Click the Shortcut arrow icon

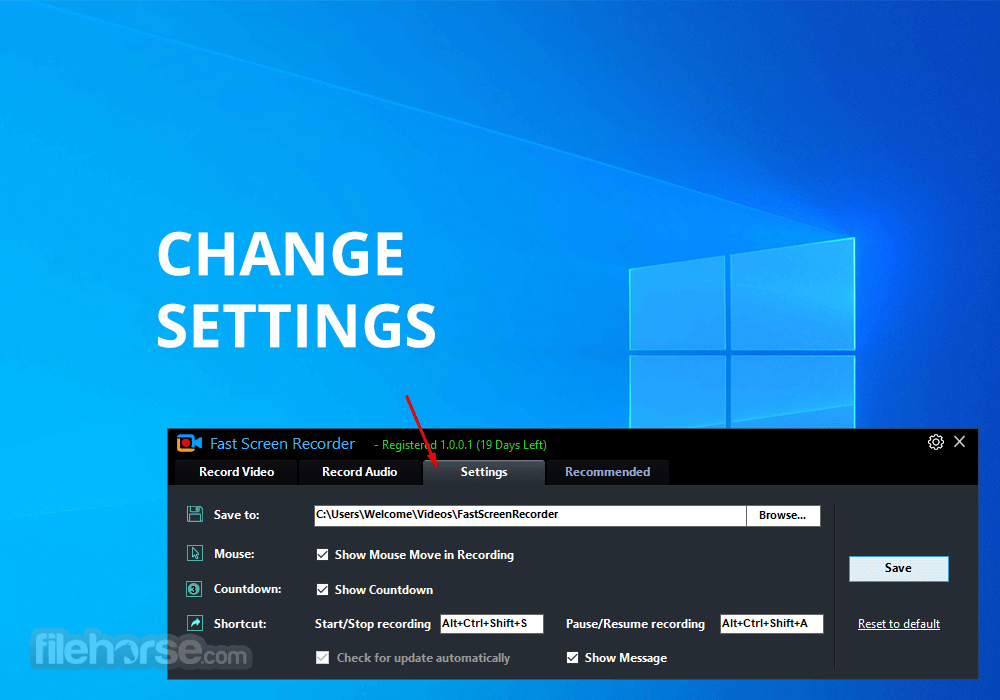(195, 623)
